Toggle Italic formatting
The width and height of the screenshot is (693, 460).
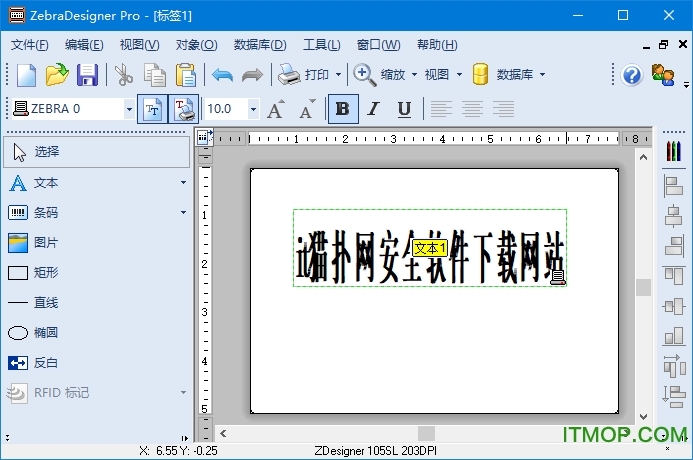(373, 109)
